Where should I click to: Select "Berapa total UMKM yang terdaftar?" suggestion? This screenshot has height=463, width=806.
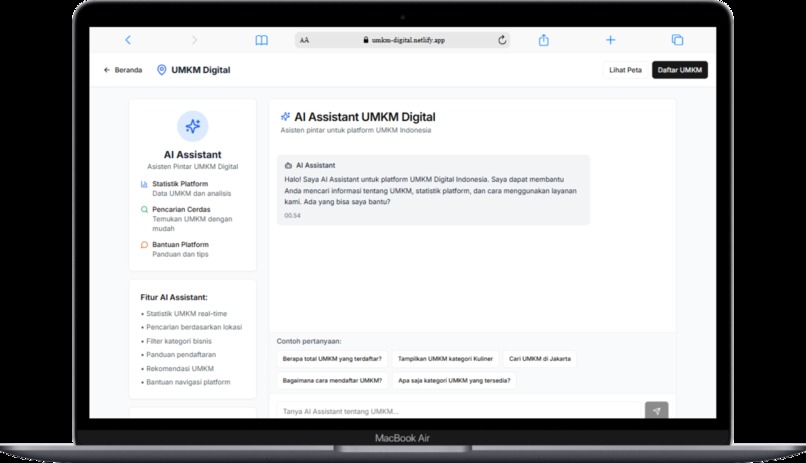[x=332, y=359]
